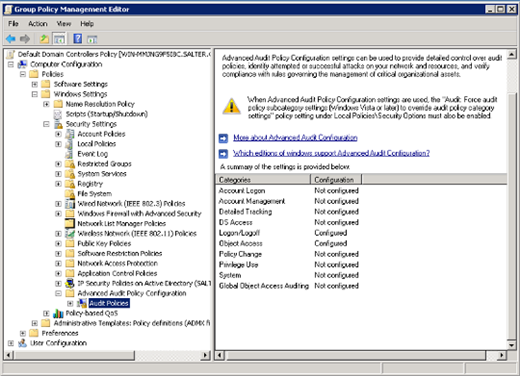Open More about Advanced Audit Configuration link
The image size is (520, 376).
[x=295, y=137]
